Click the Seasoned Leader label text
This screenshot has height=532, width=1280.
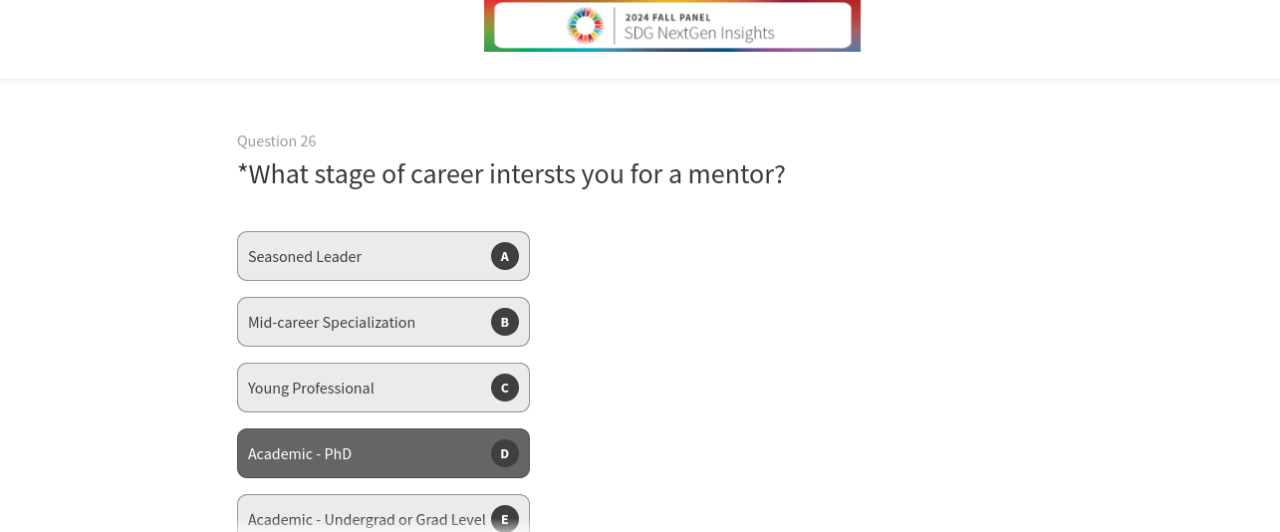point(304,256)
